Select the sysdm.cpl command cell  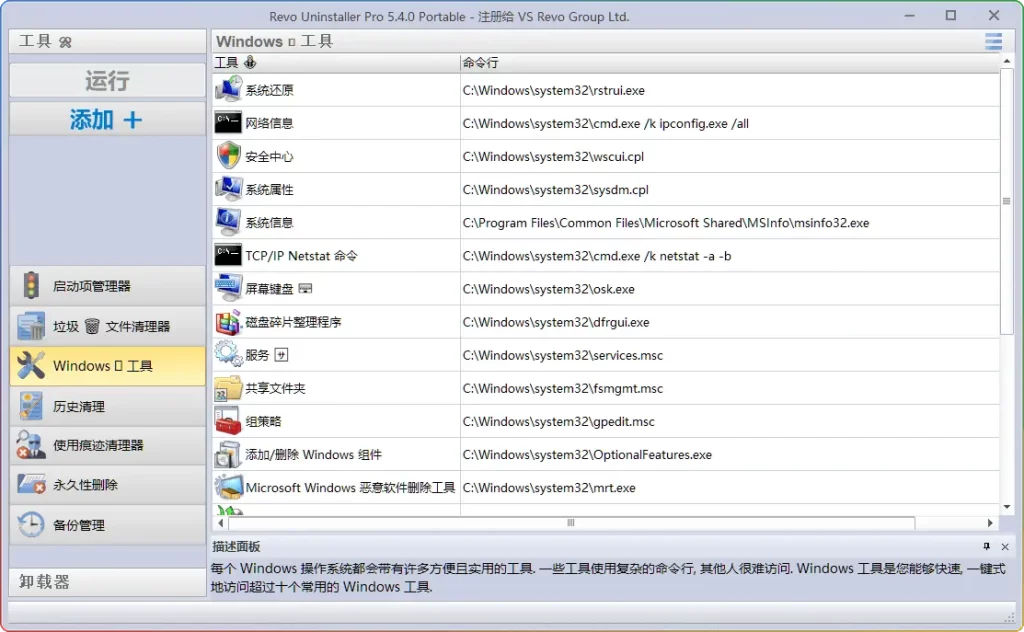[729, 189]
